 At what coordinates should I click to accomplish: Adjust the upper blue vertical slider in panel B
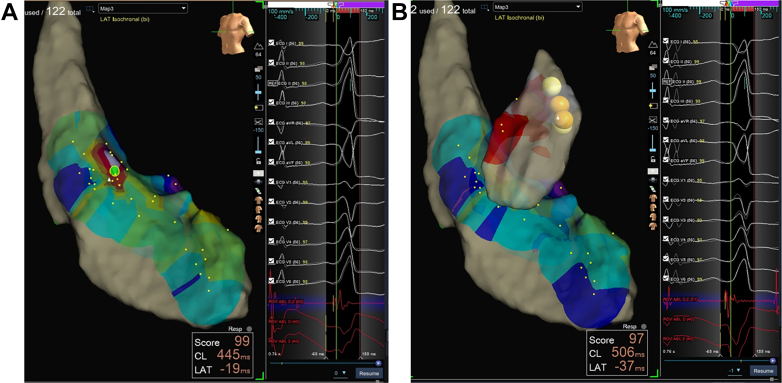point(653,91)
